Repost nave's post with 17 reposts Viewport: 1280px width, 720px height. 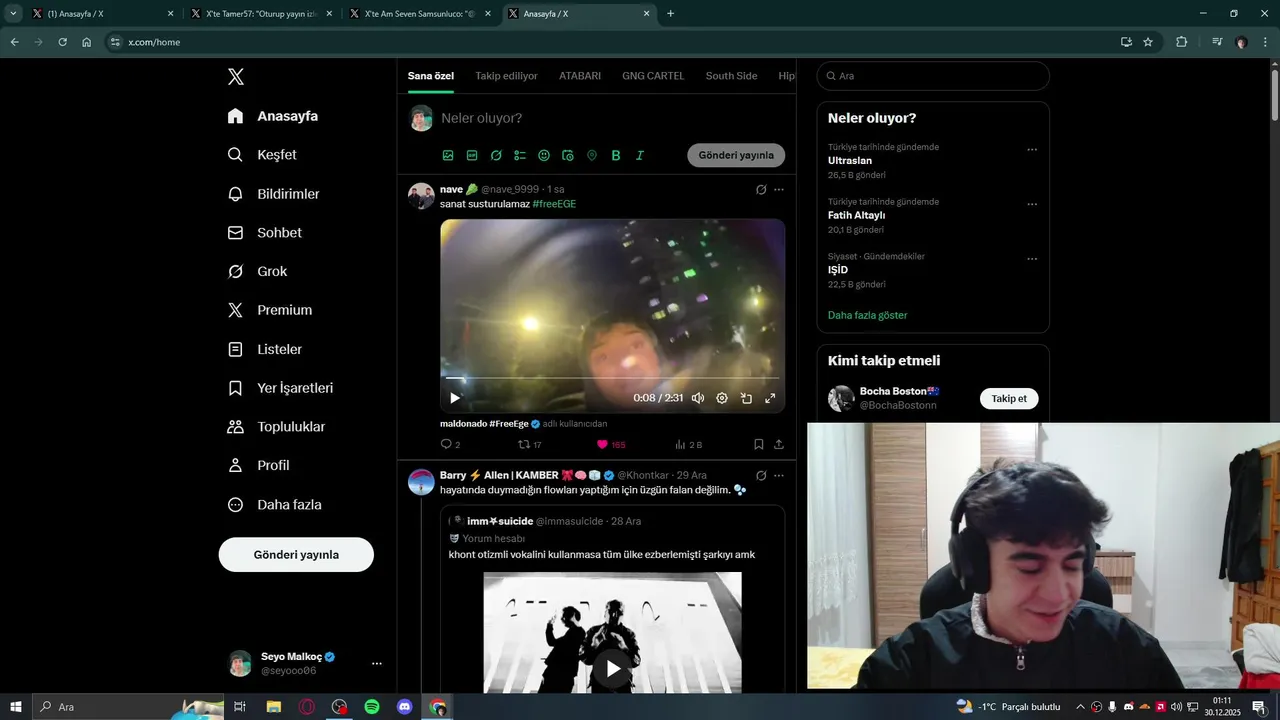pyautogui.click(x=530, y=444)
